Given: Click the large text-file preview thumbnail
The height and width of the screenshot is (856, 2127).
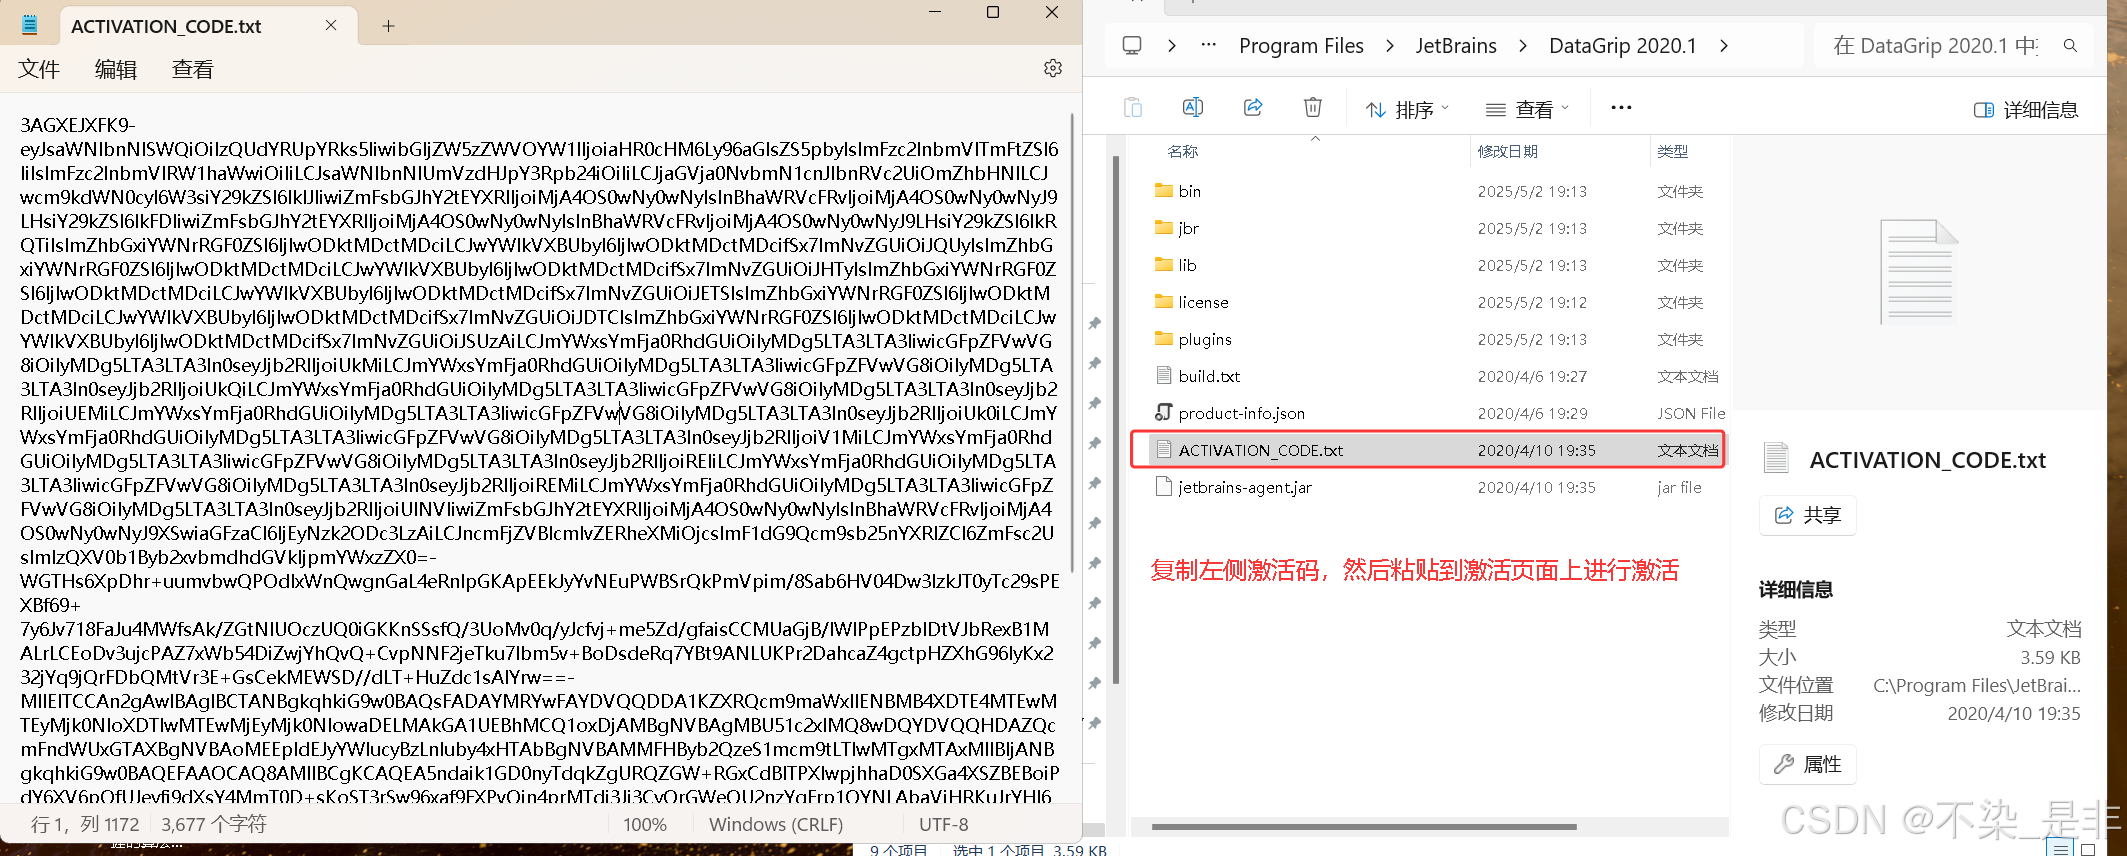Looking at the screenshot, I should (x=1918, y=271).
